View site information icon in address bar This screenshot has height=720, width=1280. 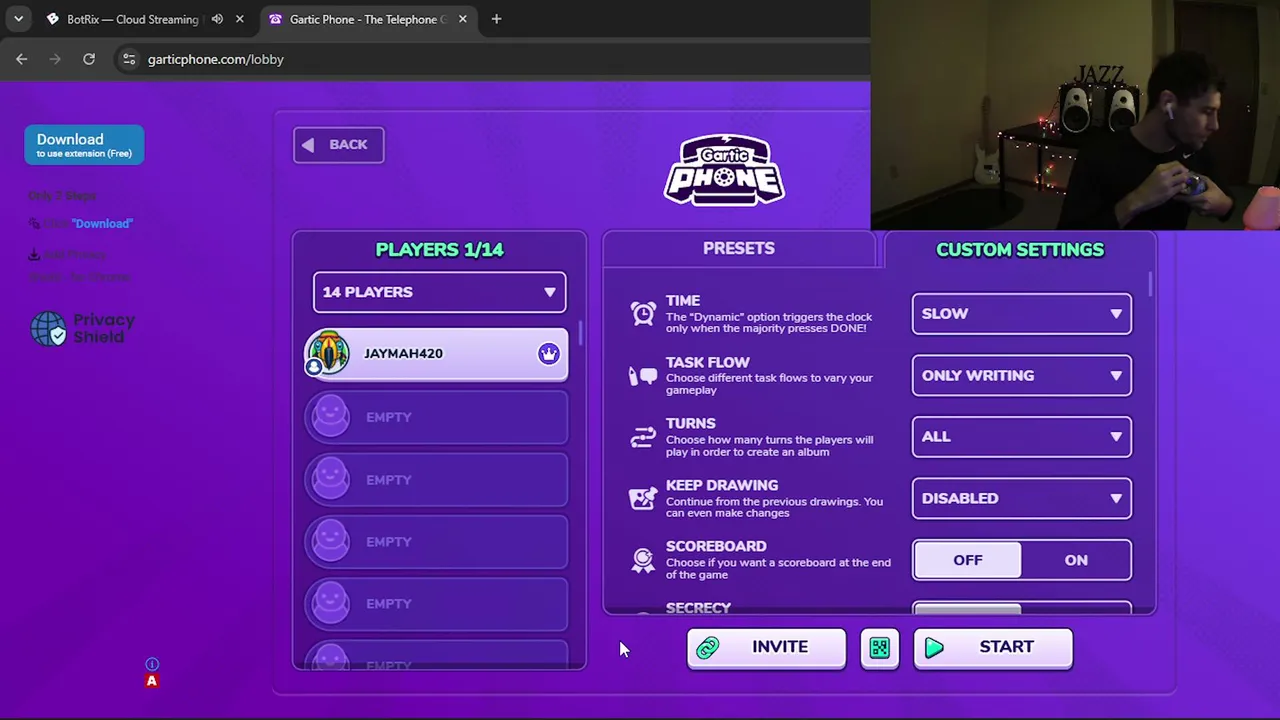tap(129, 59)
